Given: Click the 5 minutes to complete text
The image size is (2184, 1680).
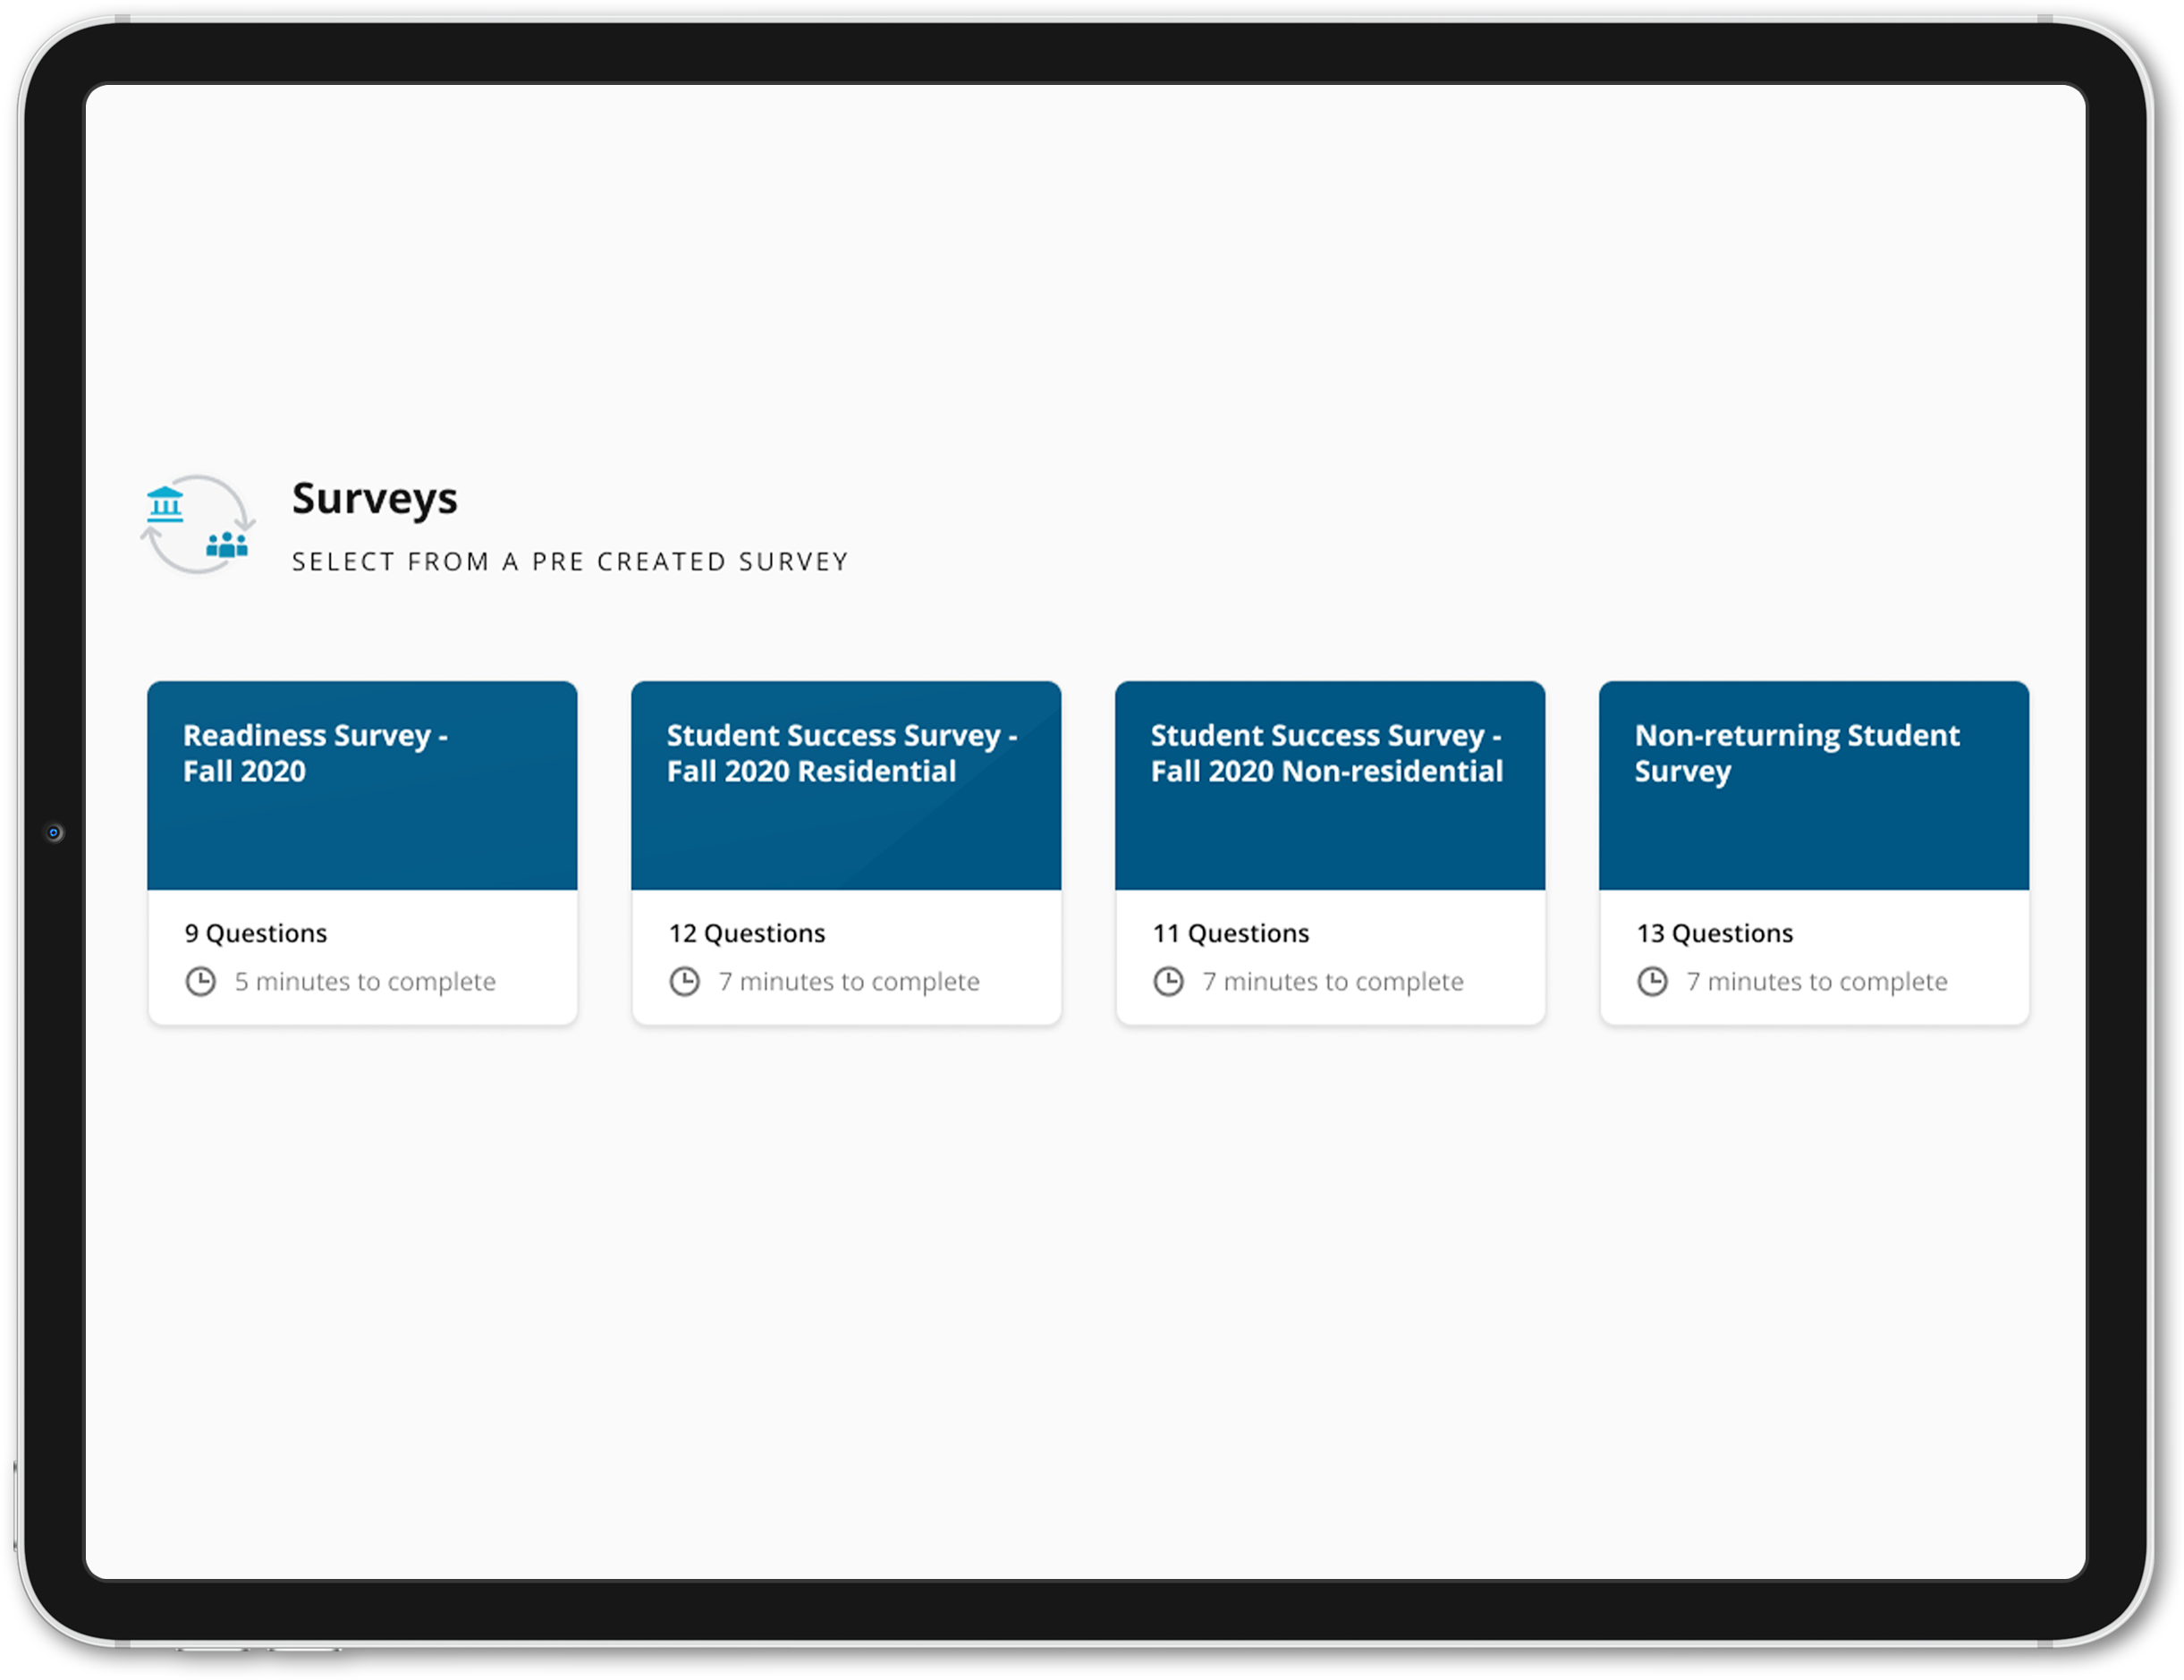Looking at the screenshot, I should [365, 982].
